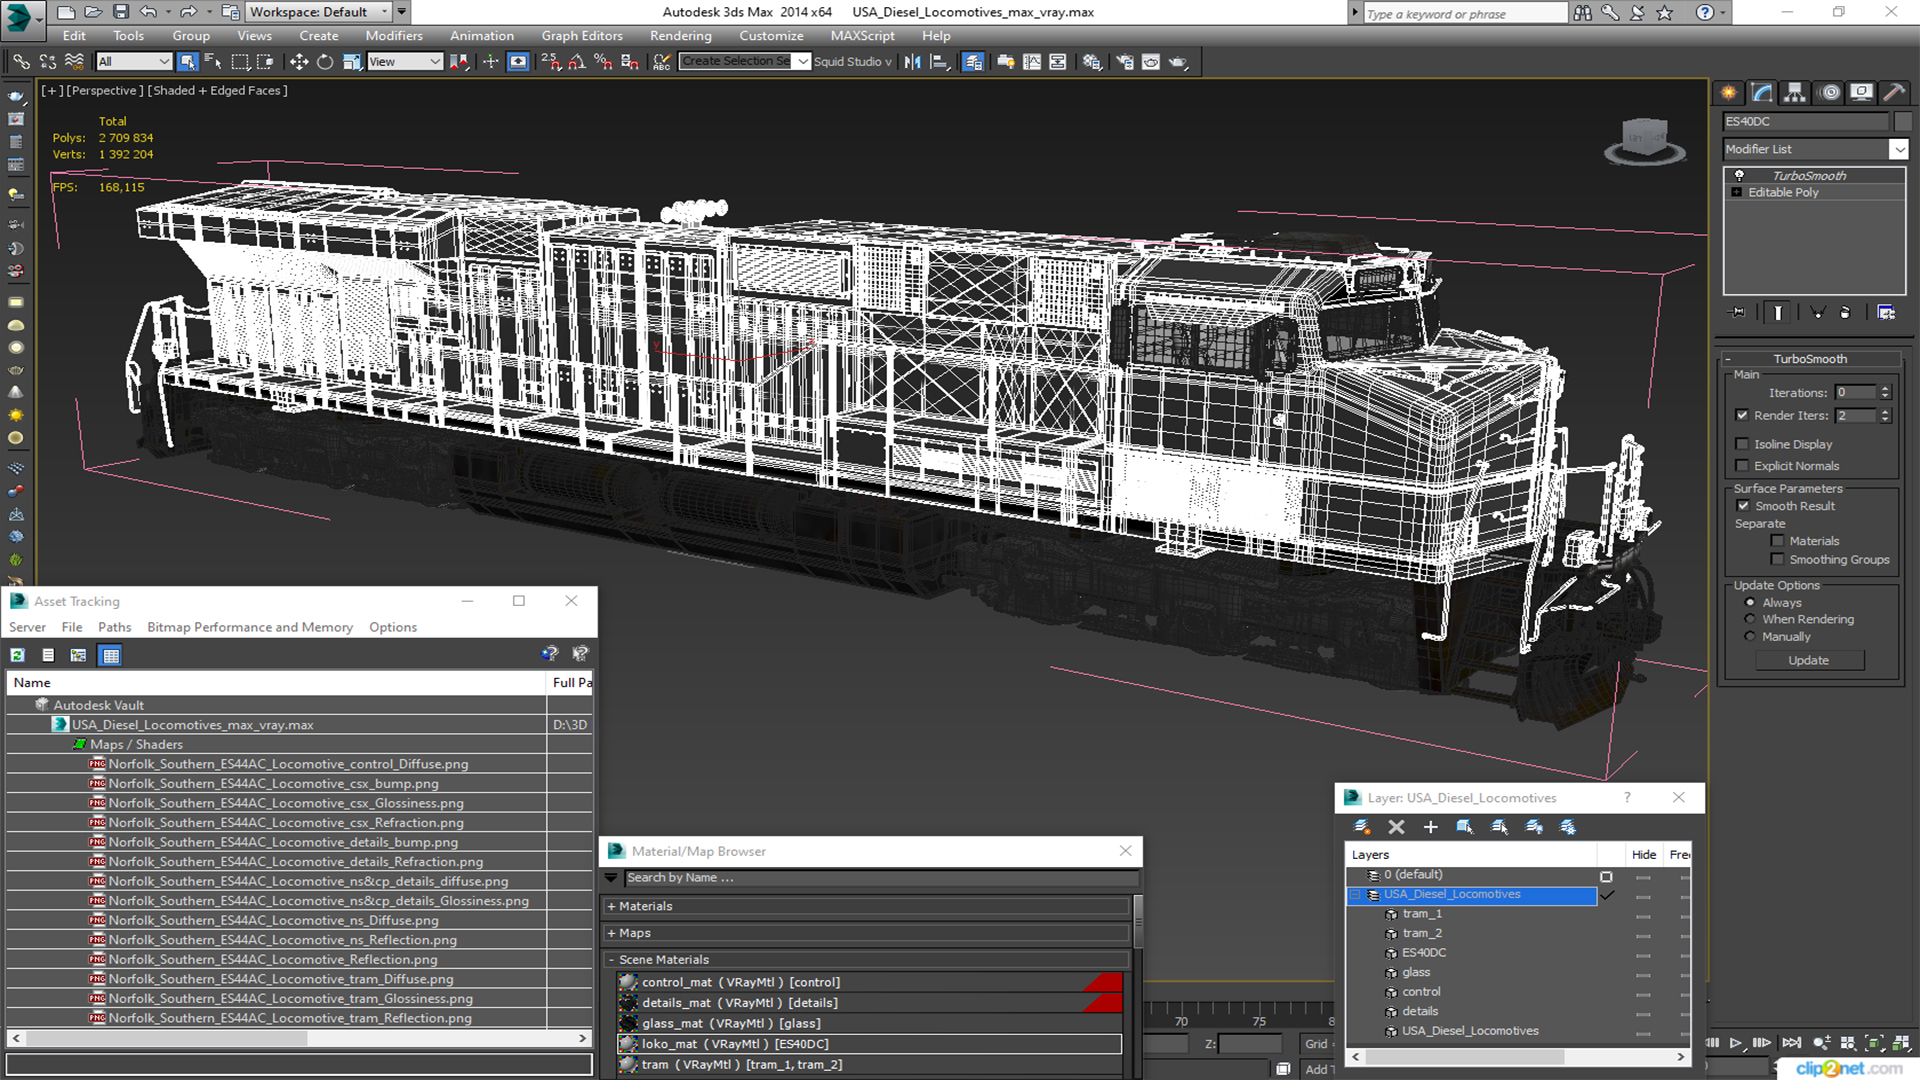Enable Explicit Normals checkbox

click(x=1742, y=466)
